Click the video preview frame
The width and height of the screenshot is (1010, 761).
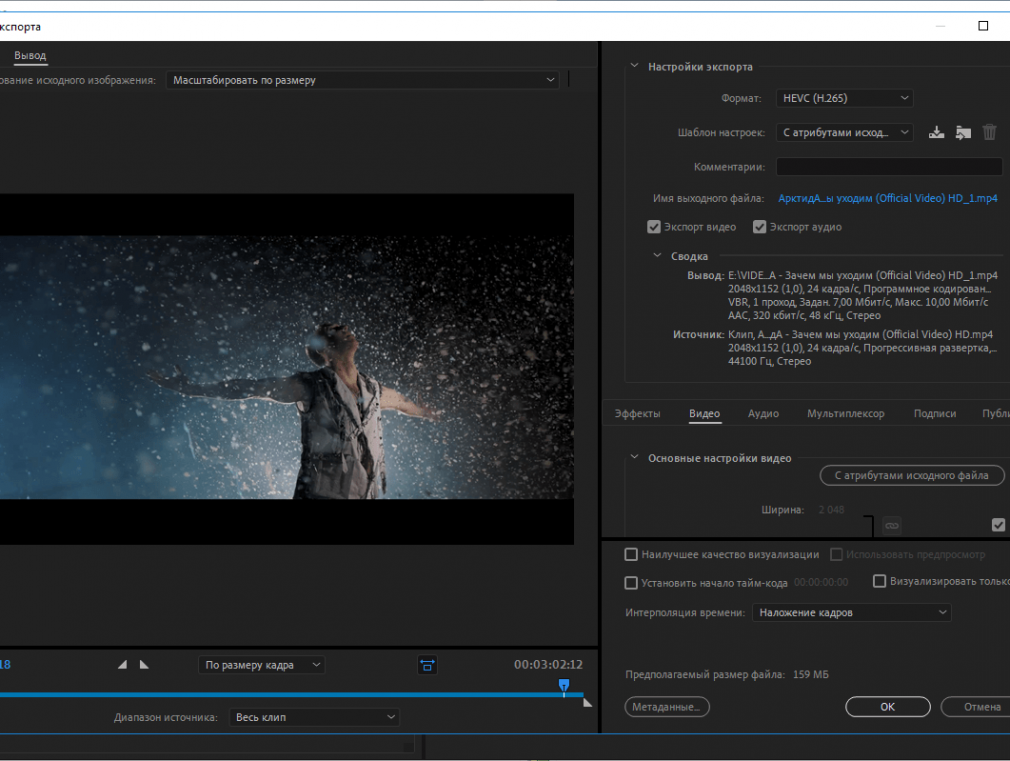(287, 369)
